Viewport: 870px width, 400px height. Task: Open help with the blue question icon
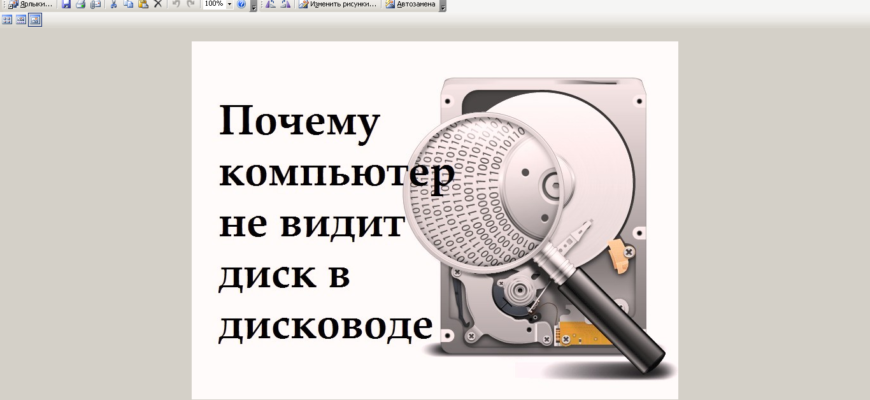click(241, 4)
